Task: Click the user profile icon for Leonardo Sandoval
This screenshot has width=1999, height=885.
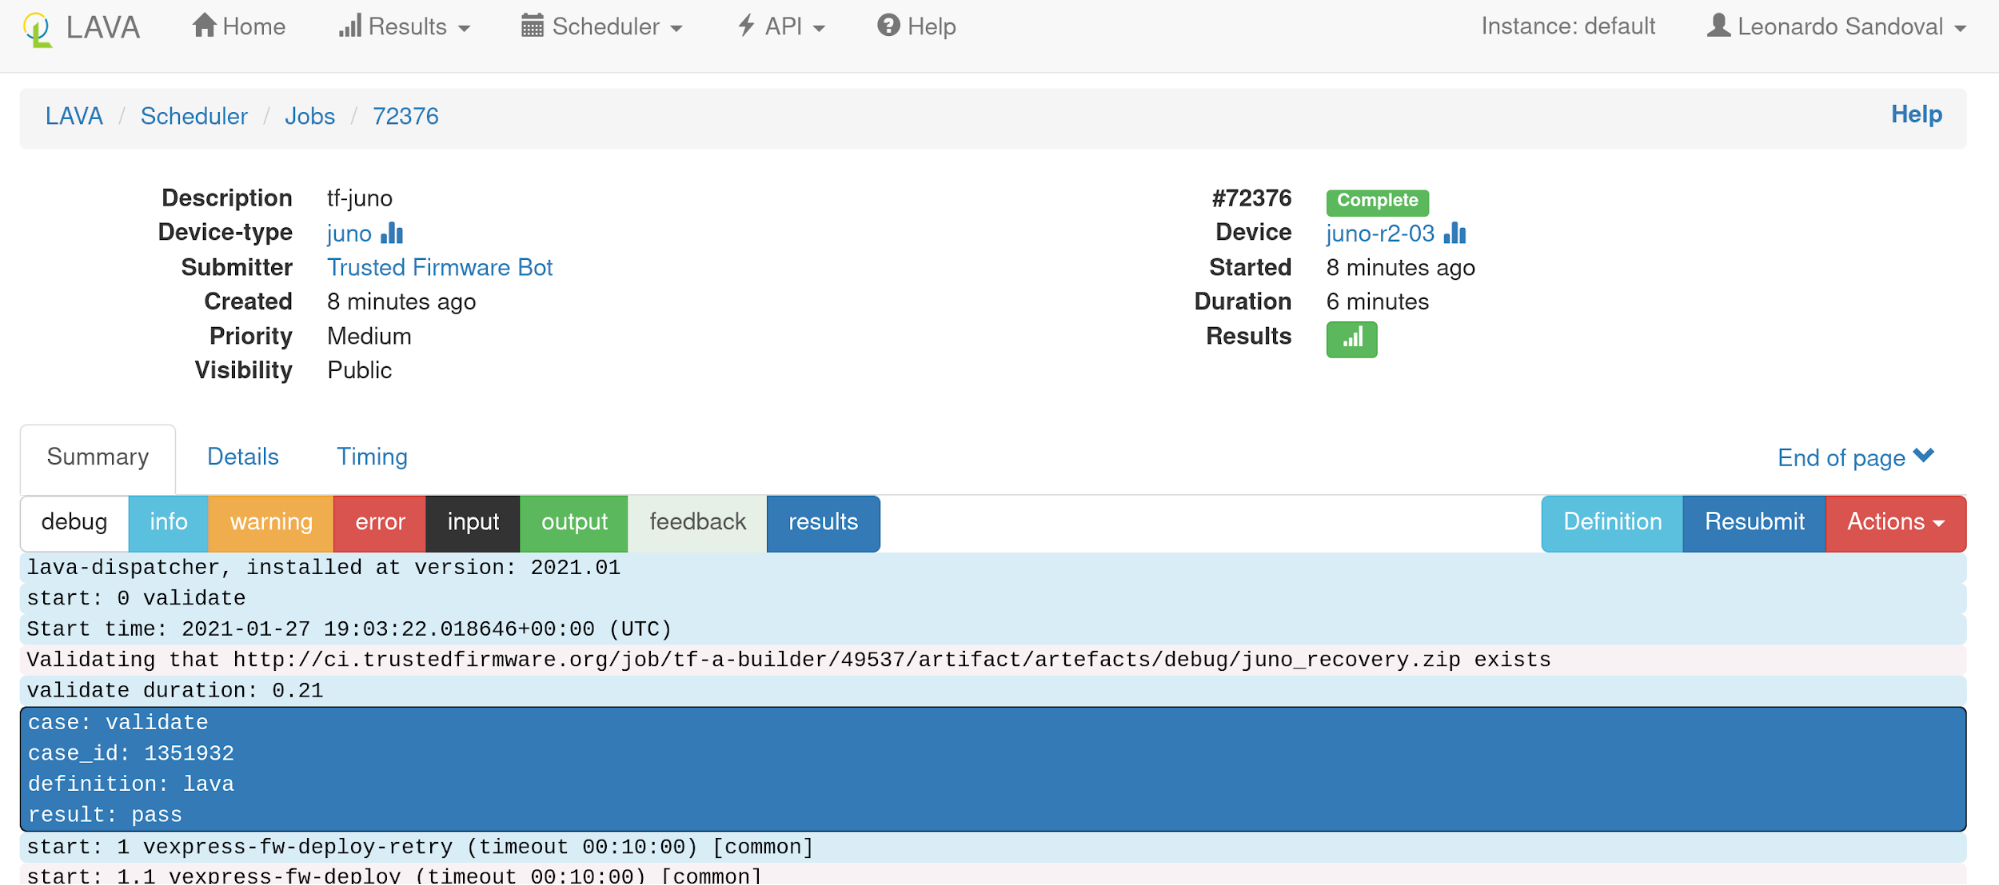Action: 1718,26
